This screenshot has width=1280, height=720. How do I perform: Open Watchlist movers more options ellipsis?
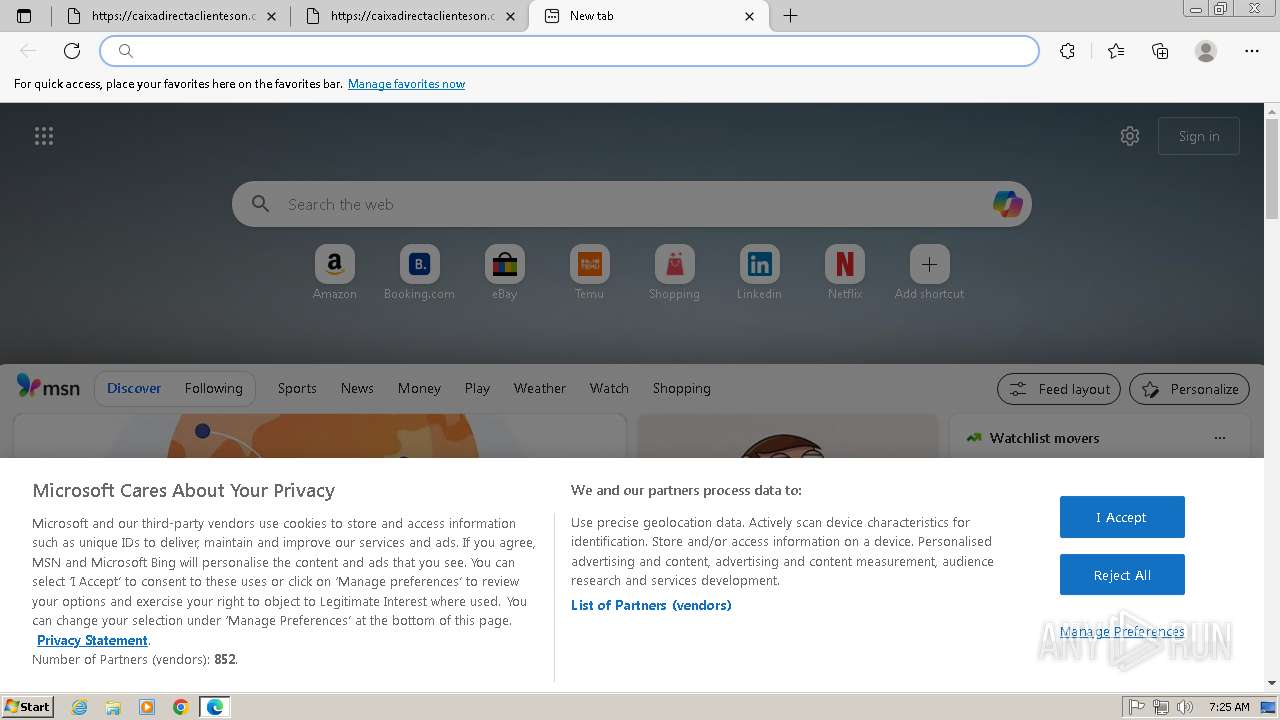pyautogui.click(x=1219, y=438)
